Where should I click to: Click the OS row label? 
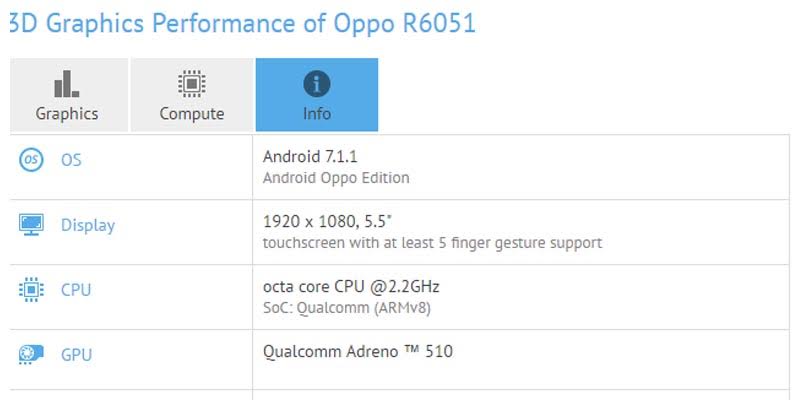(71, 161)
